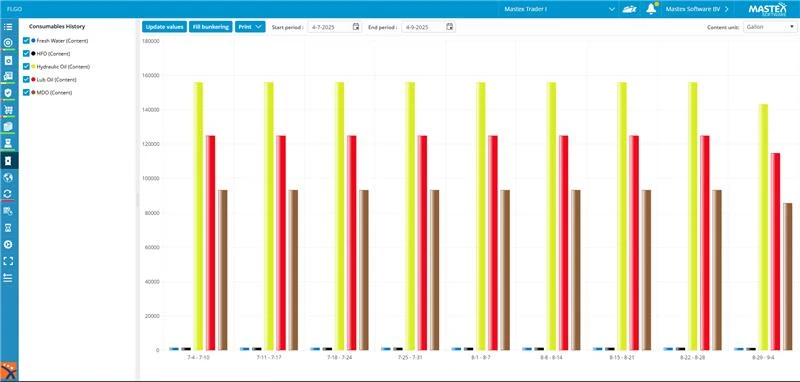The height and width of the screenshot is (382, 800).
Task: Open the list menu icon atop sidebar
Action: click(x=8, y=27)
